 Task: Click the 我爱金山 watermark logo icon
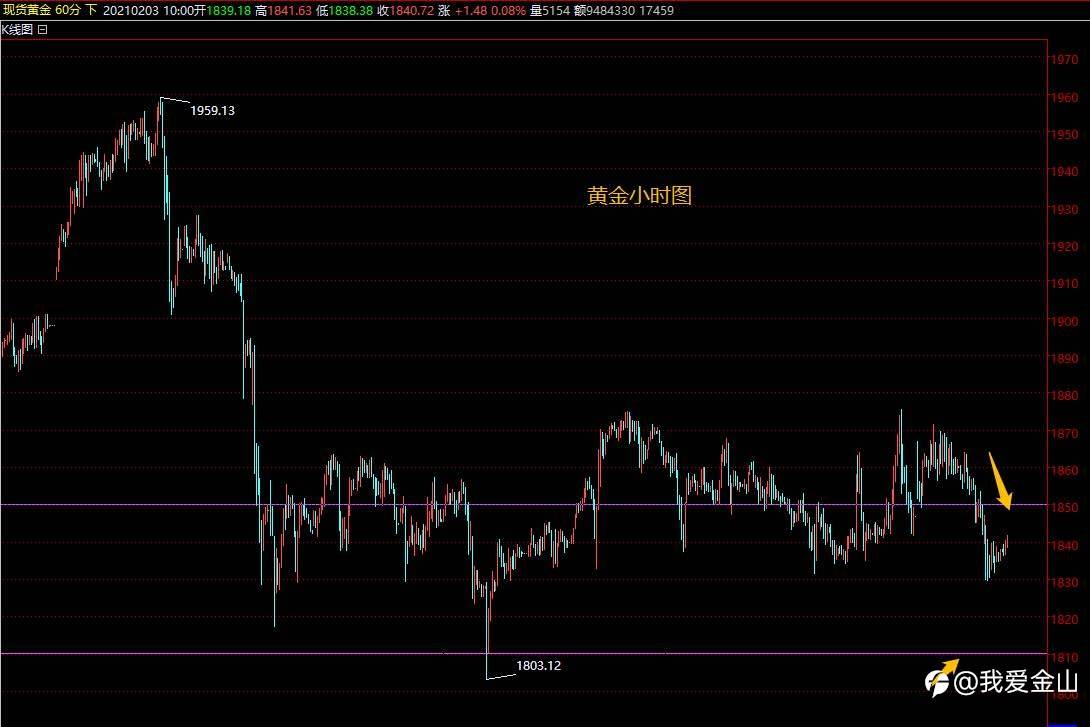click(x=941, y=678)
